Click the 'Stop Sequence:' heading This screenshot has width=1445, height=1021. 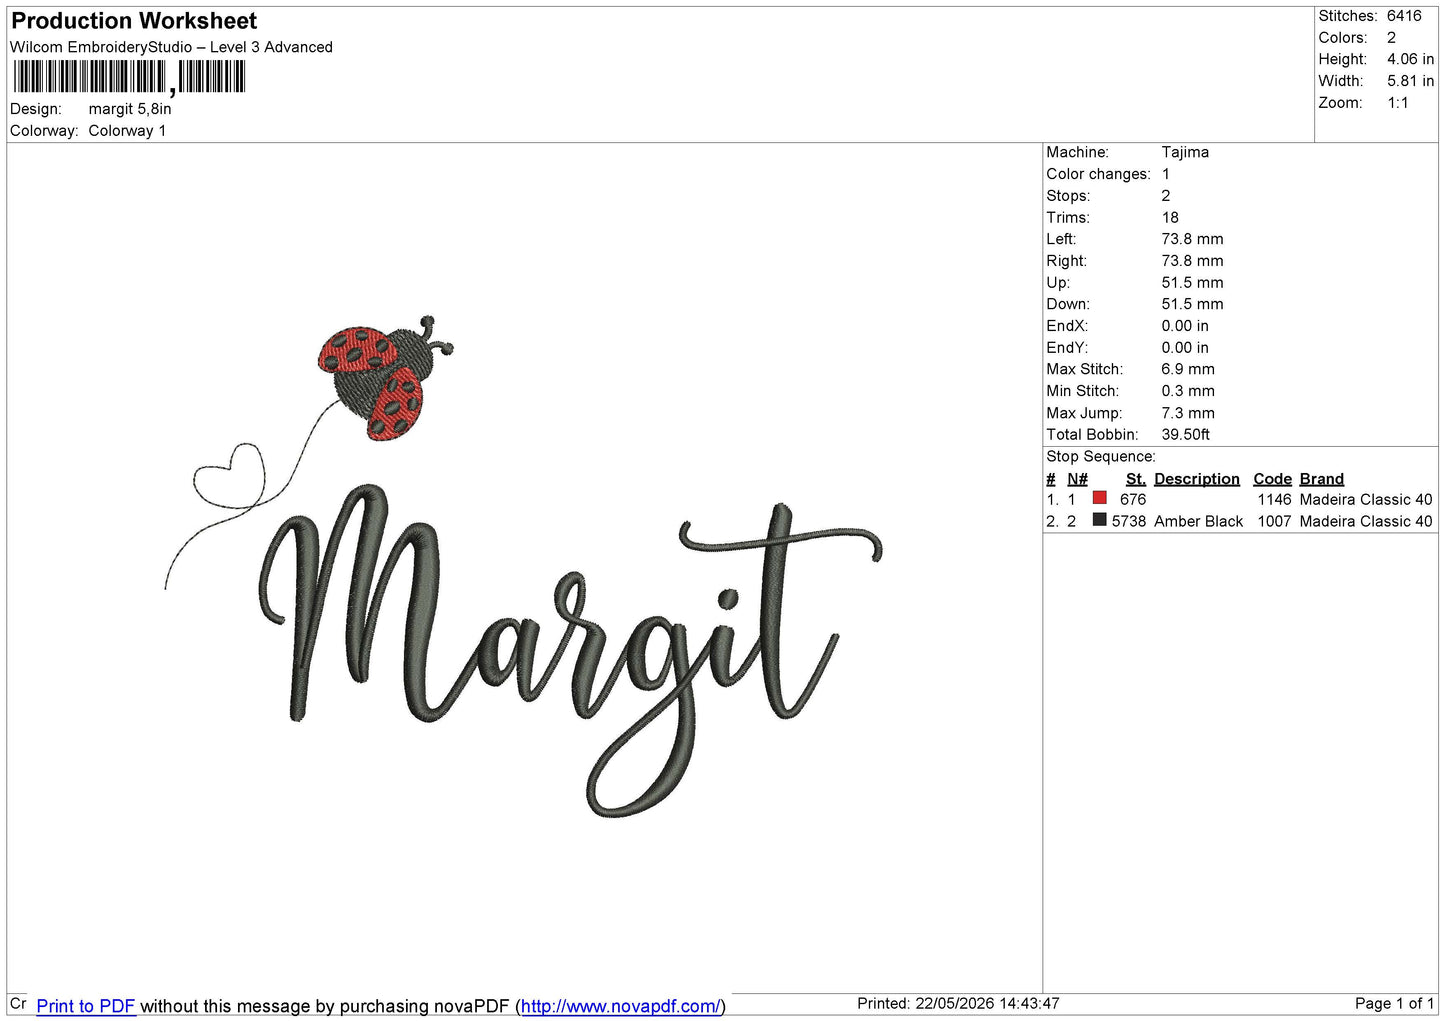[1101, 457]
